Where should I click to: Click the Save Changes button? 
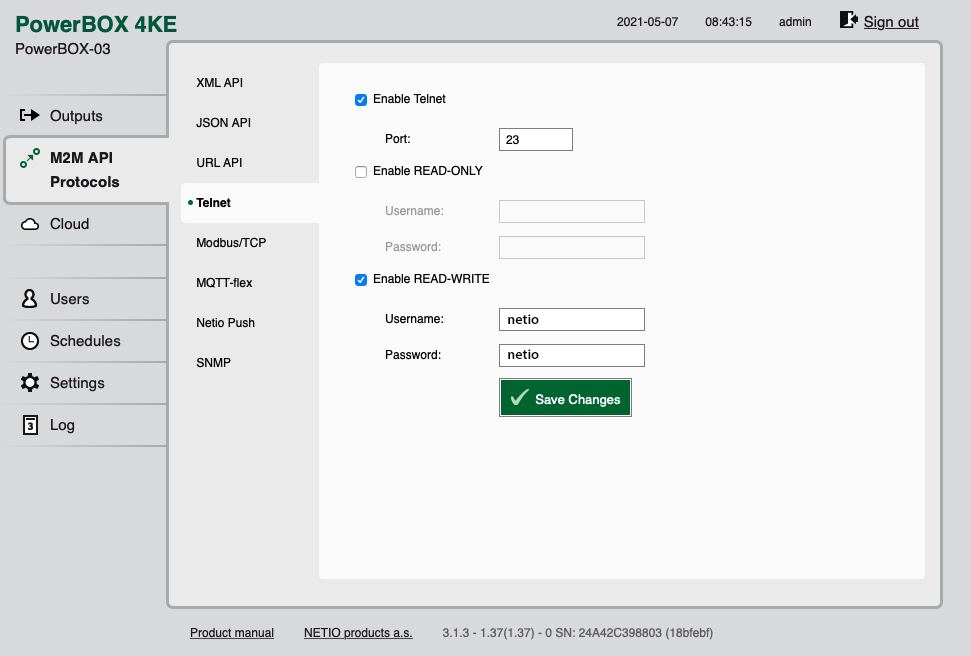pos(565,398)
